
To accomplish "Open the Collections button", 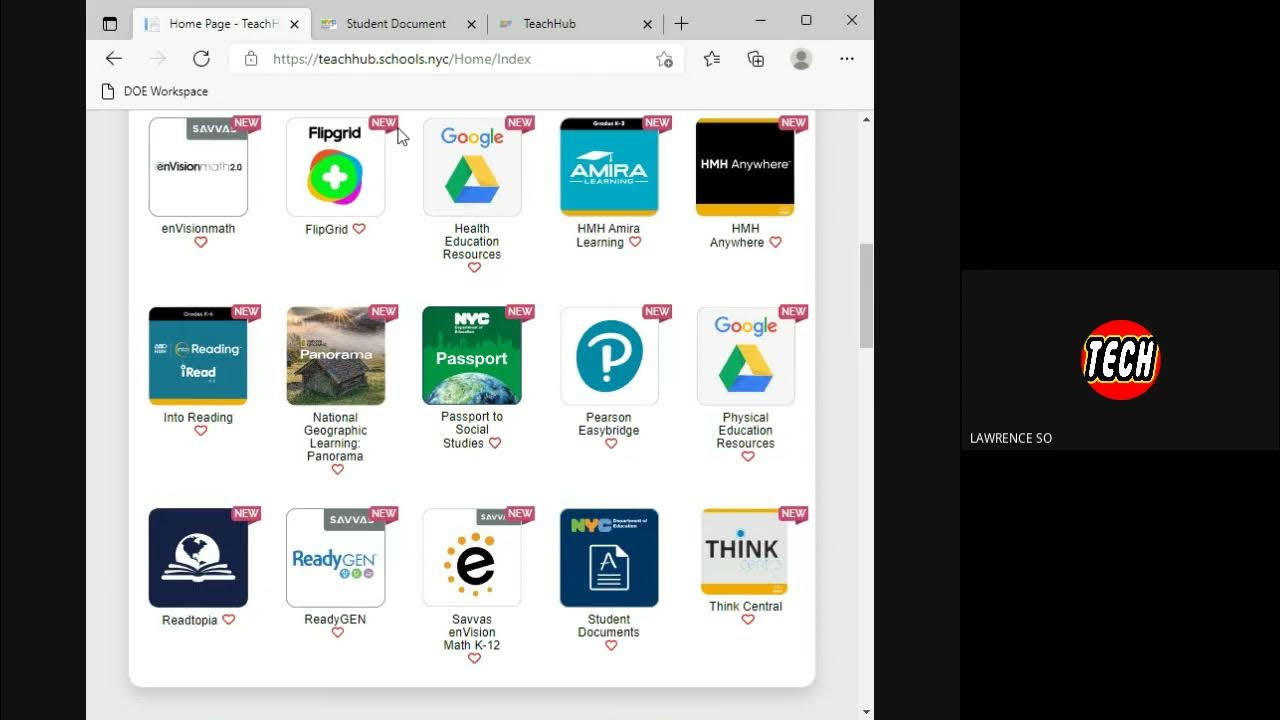I will click(x=756, y=59).
